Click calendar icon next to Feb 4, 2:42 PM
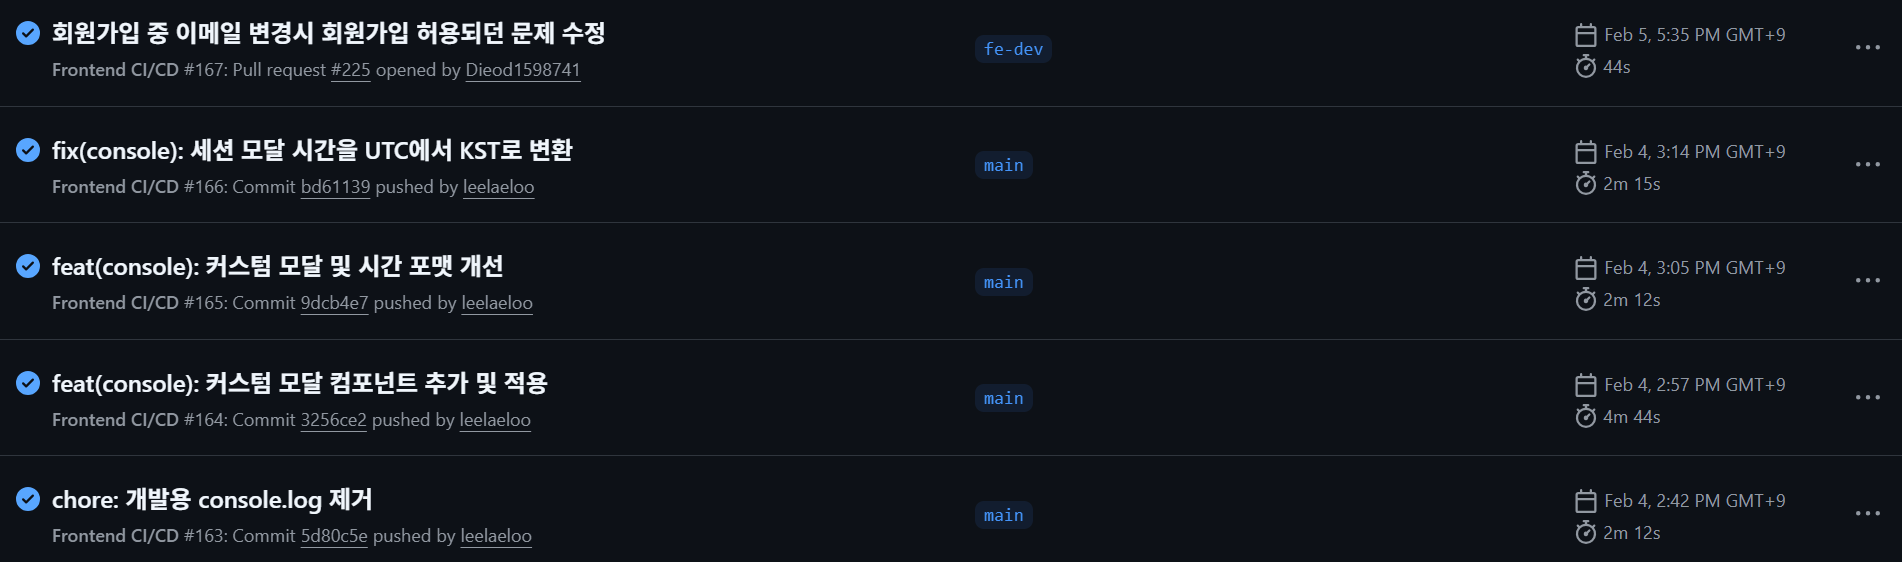Screen dimensions: 1902x562 click(1585, 501)
